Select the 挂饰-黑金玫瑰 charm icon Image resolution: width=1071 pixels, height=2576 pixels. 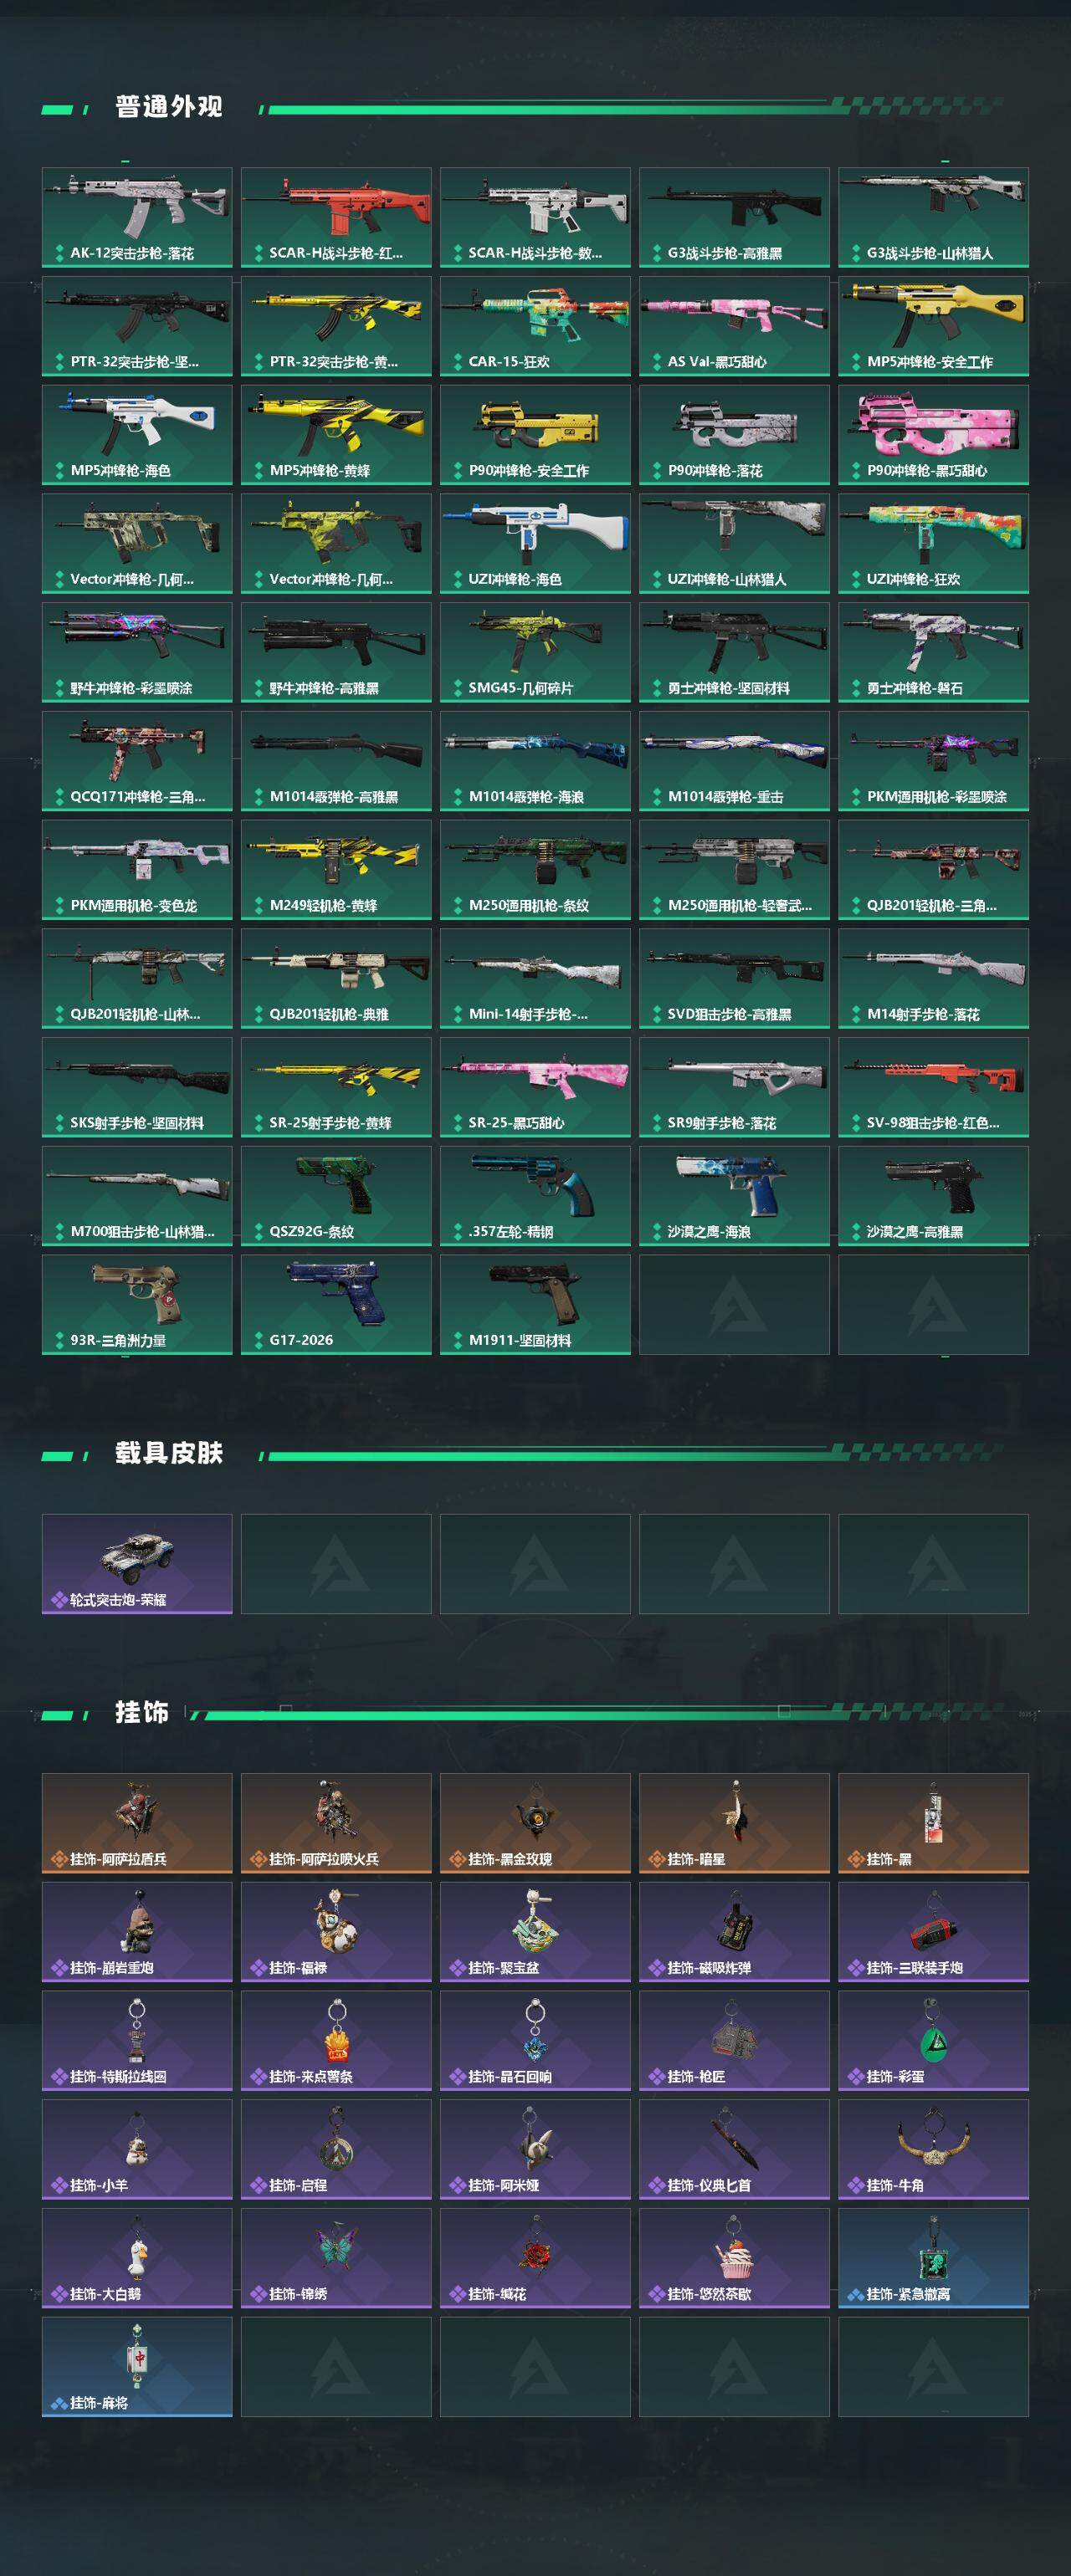click(x=535, y=1823)
